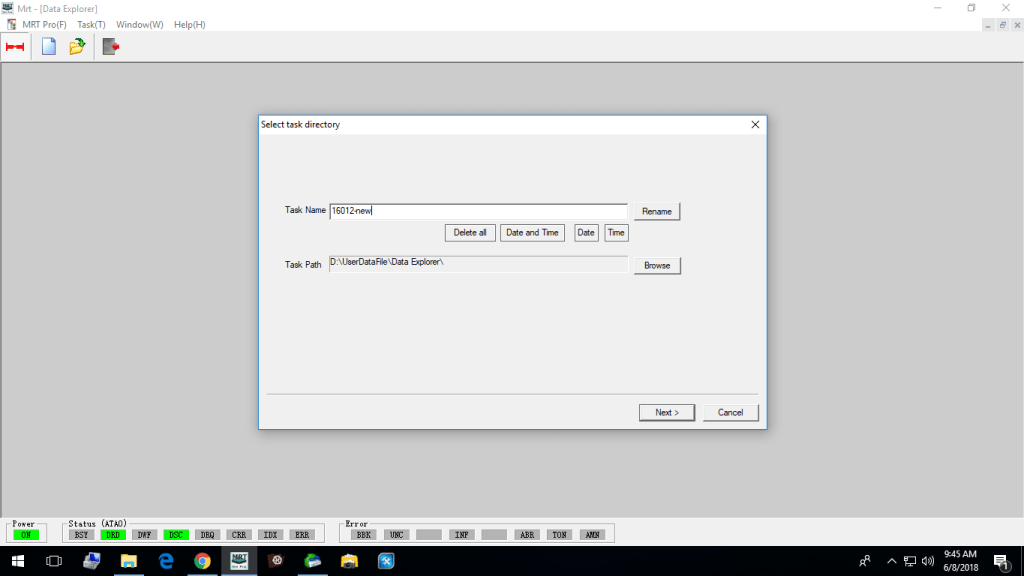
Task: Open Google Chrome from the taskbar
Action: click(203, 561)
